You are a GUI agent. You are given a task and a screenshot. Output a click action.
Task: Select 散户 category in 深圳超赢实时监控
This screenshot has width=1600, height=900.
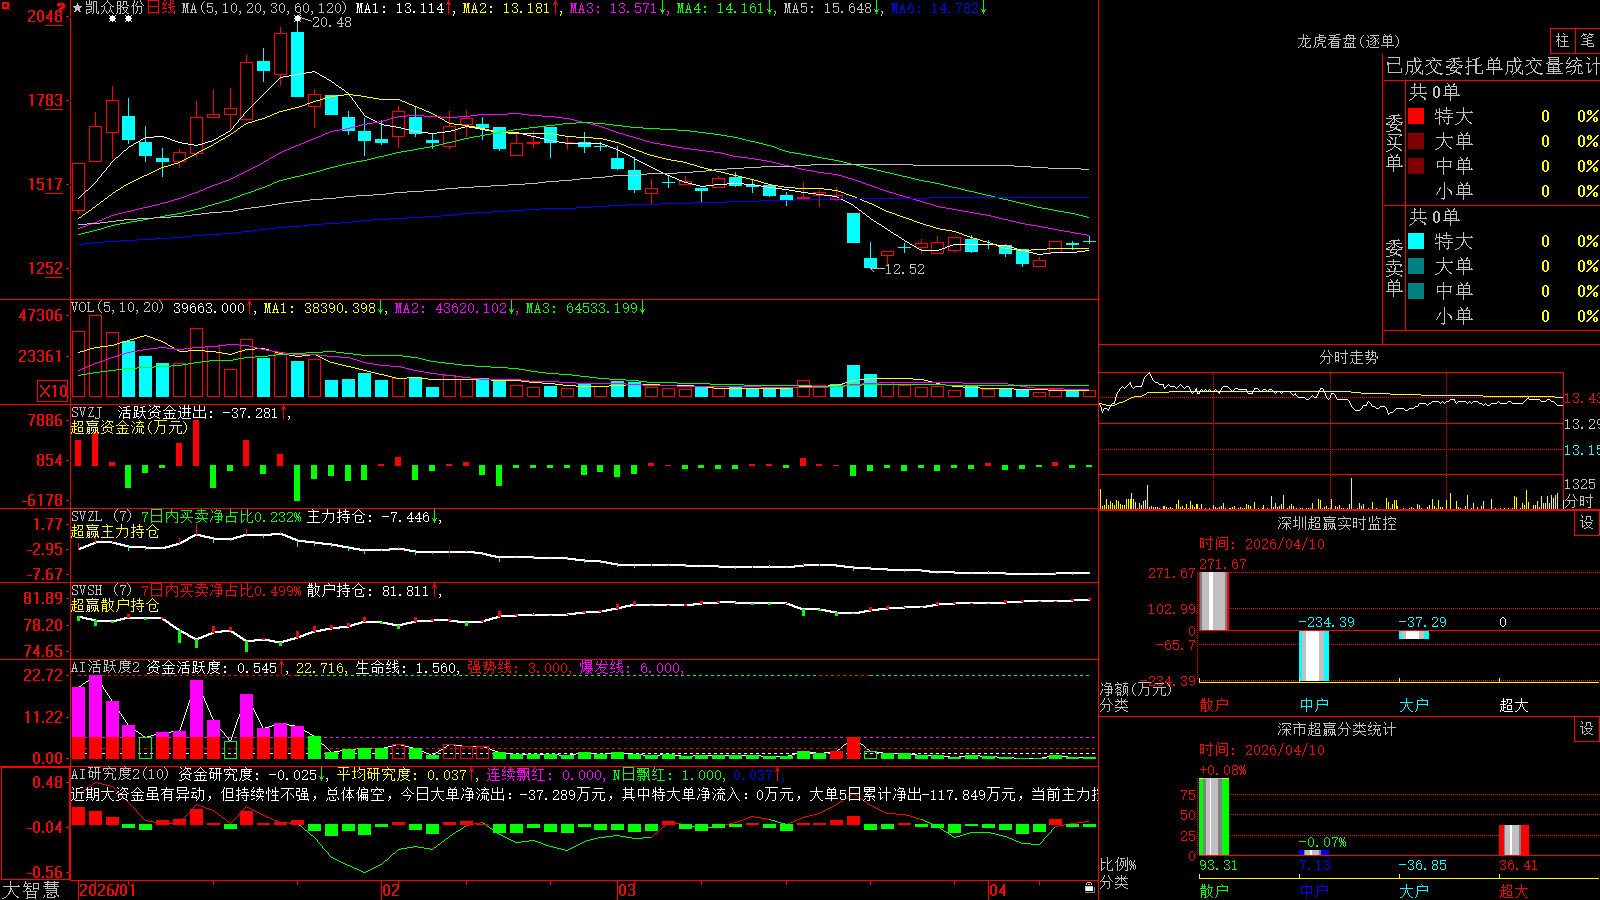(x=1214, y=705)
